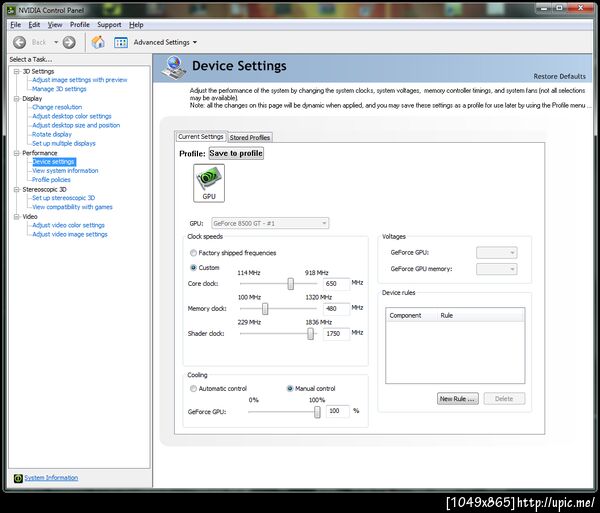600x513 pixels.
Task: Click the Advanced Settings view icon
Action: [121, 42]
